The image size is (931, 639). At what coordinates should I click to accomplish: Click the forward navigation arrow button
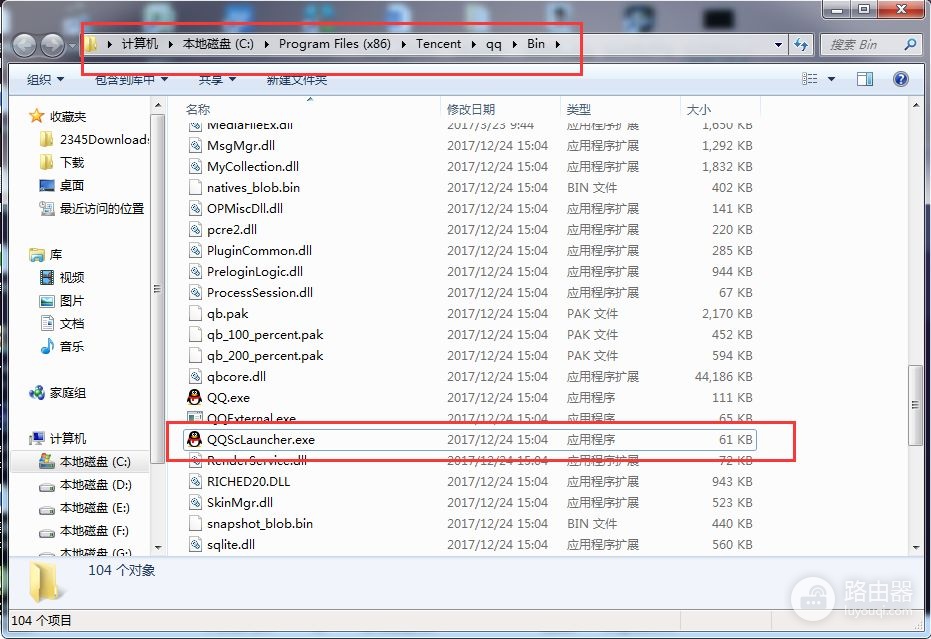pos(53,45)
